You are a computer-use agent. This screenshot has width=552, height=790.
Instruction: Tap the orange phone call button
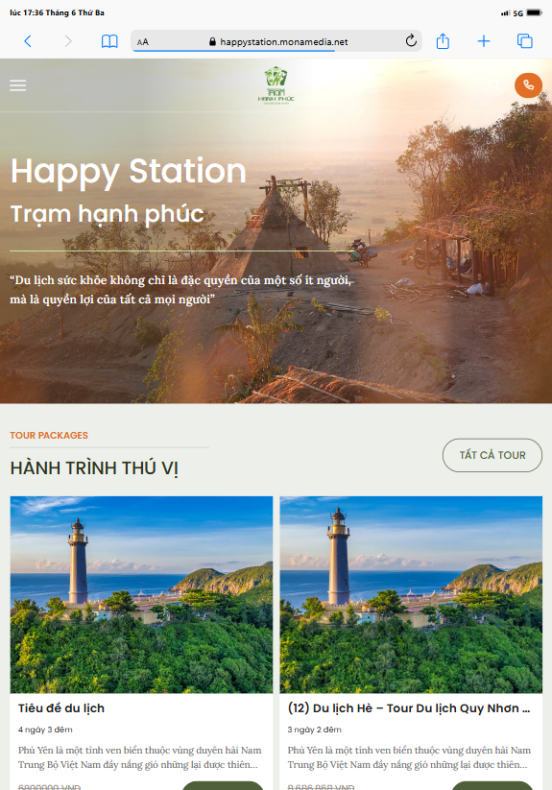coord(528,85)
